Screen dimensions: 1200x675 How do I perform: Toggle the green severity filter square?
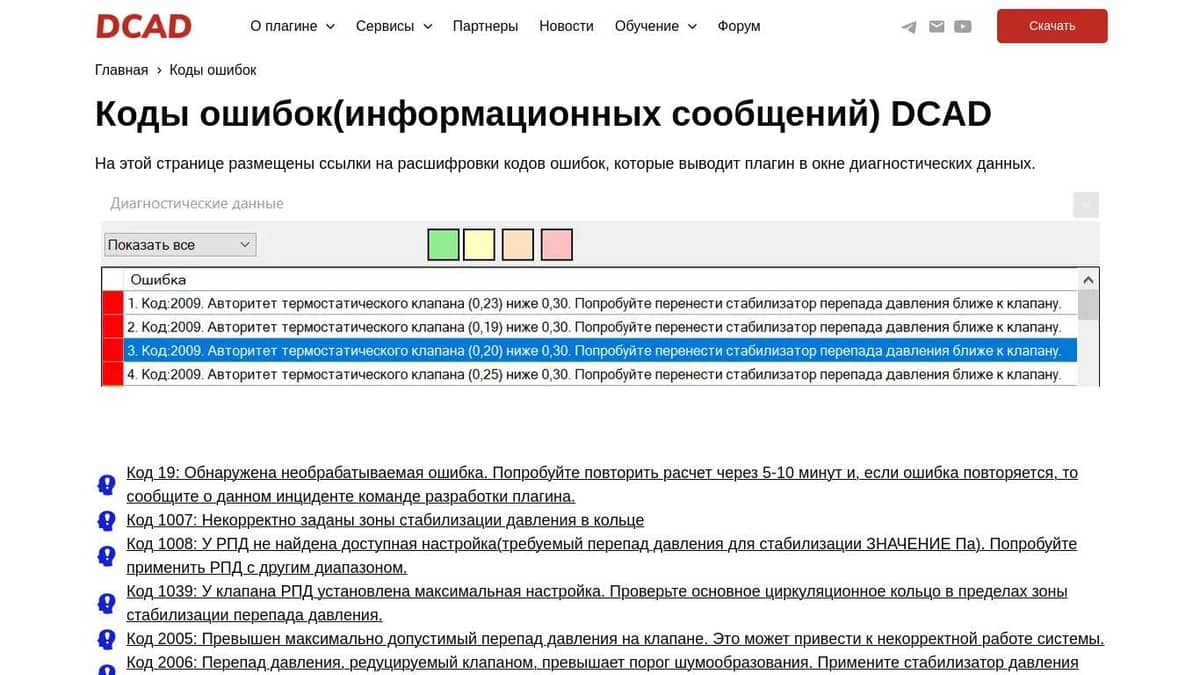pos(443,244)
